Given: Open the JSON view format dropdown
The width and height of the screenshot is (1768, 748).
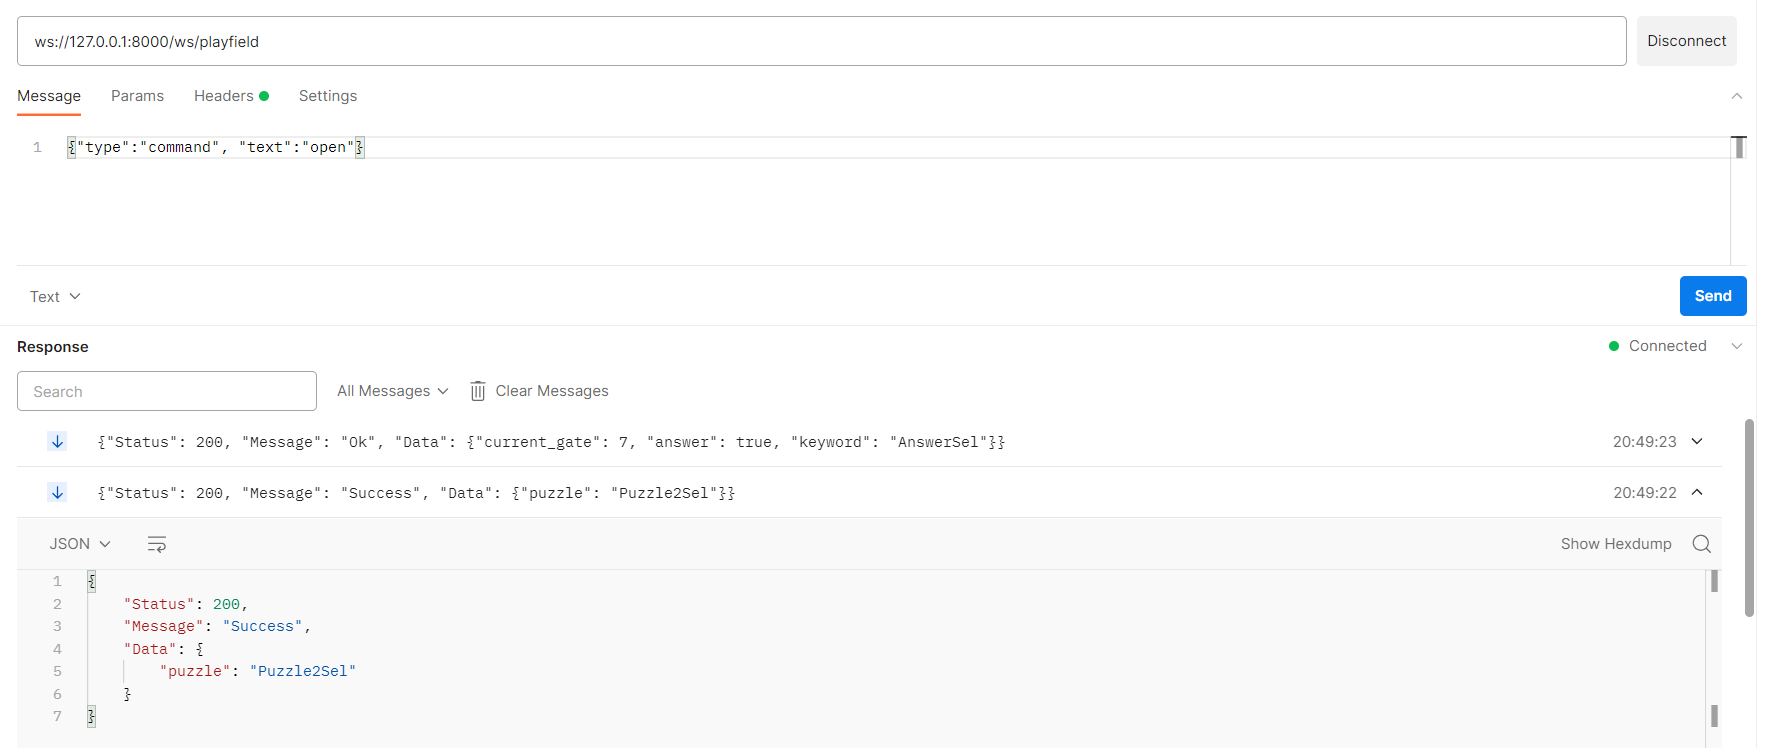Looking at the screenshot, I should [x=80, y=544].
